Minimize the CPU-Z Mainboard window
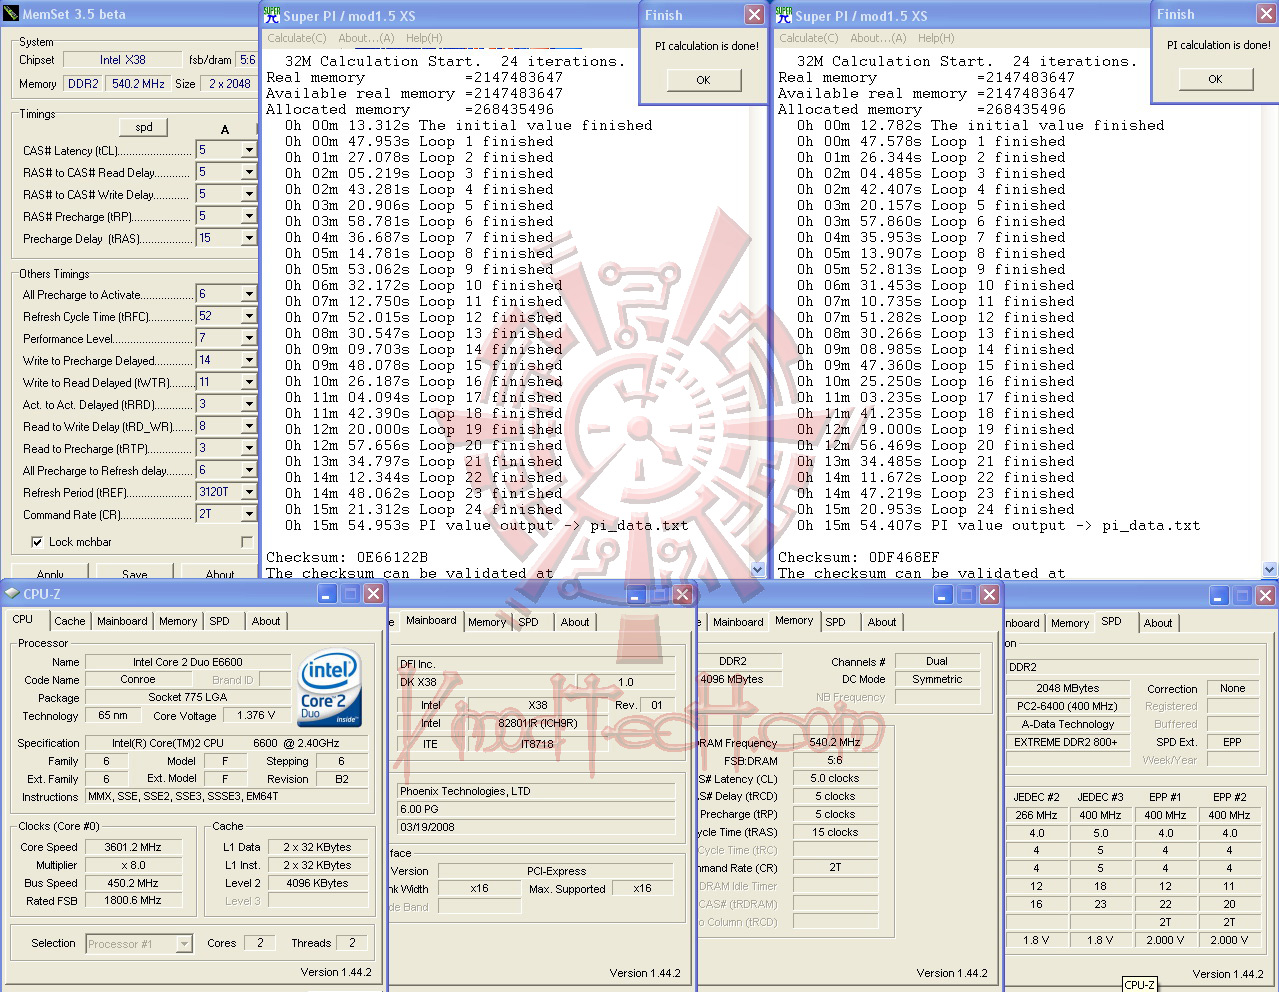The width and height of the screenshot is (1279, 992). click(x=637, y=595)
